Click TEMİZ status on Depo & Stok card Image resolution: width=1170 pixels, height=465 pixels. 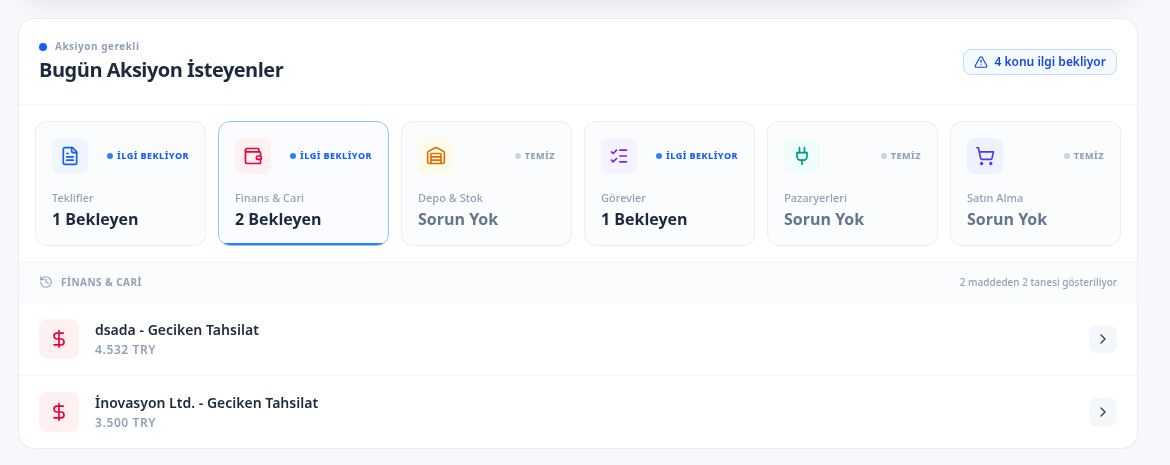(x=535, y=156)
